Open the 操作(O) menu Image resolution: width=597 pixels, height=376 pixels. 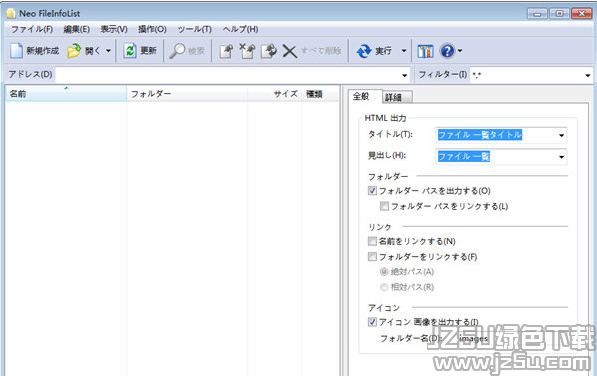152,29
